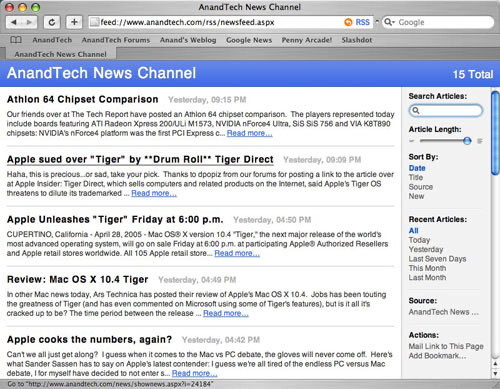Click Read more for Apple Unleashes Tiger
Image resolution: width=500 pixels, height=389 pixels.
coord(237,253)
